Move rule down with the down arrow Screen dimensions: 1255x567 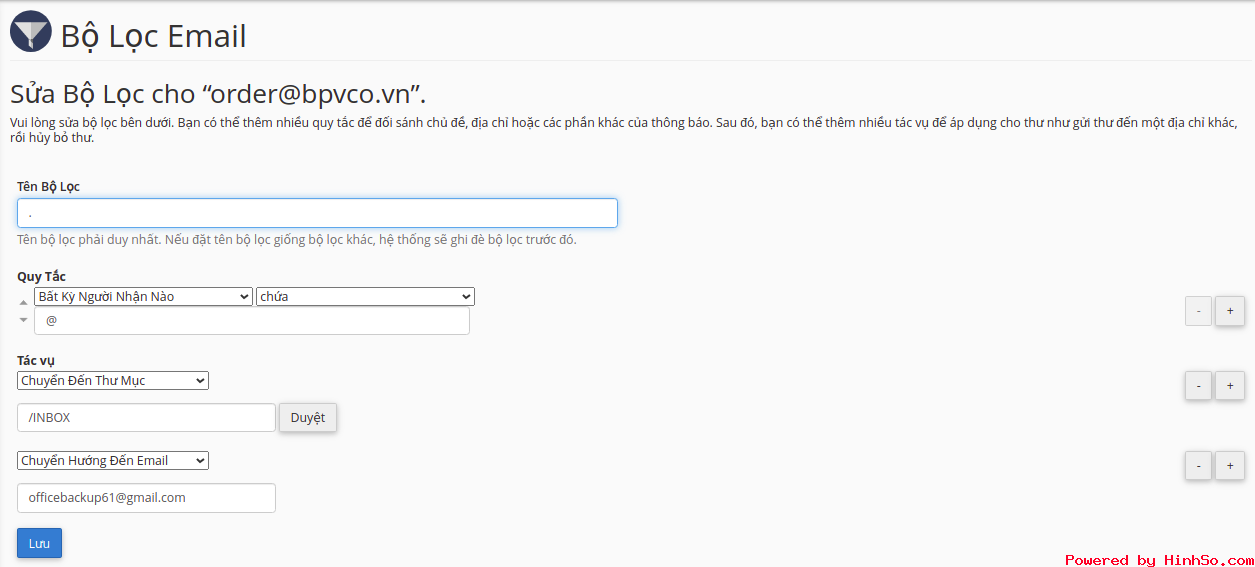pyautogui.click(x=24, y=319)
